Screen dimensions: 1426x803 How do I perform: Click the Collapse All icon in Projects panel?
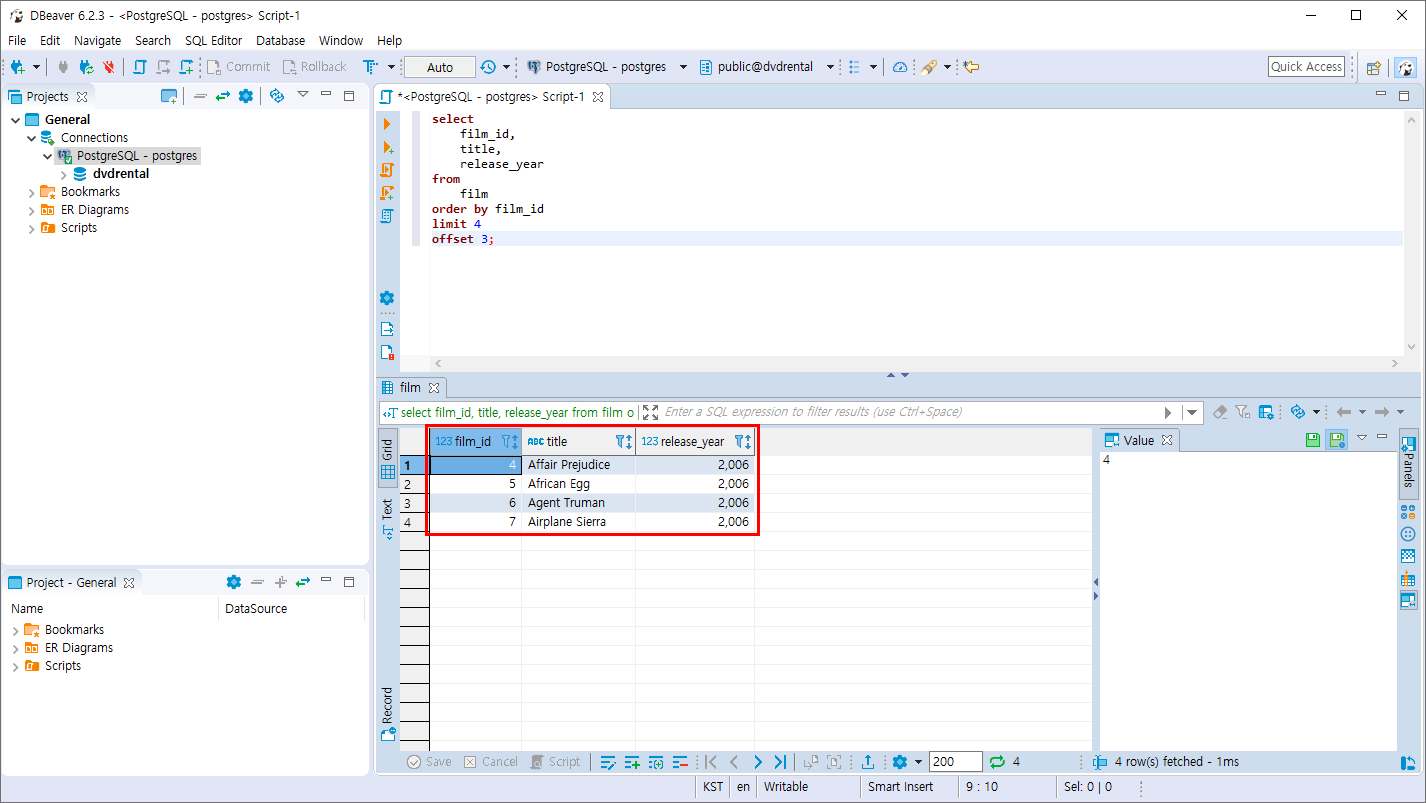[200, 96]
